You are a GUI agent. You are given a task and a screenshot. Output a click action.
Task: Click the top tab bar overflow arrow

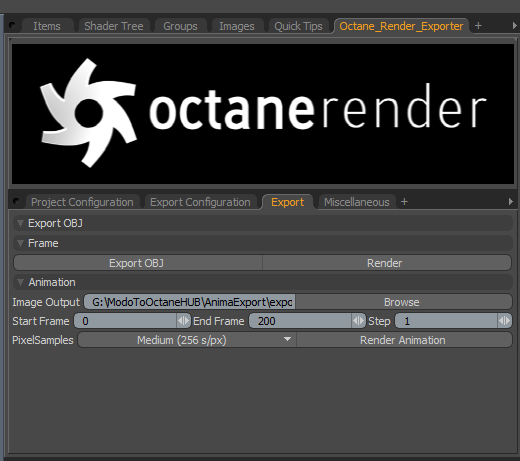click(x=514, y=26)
